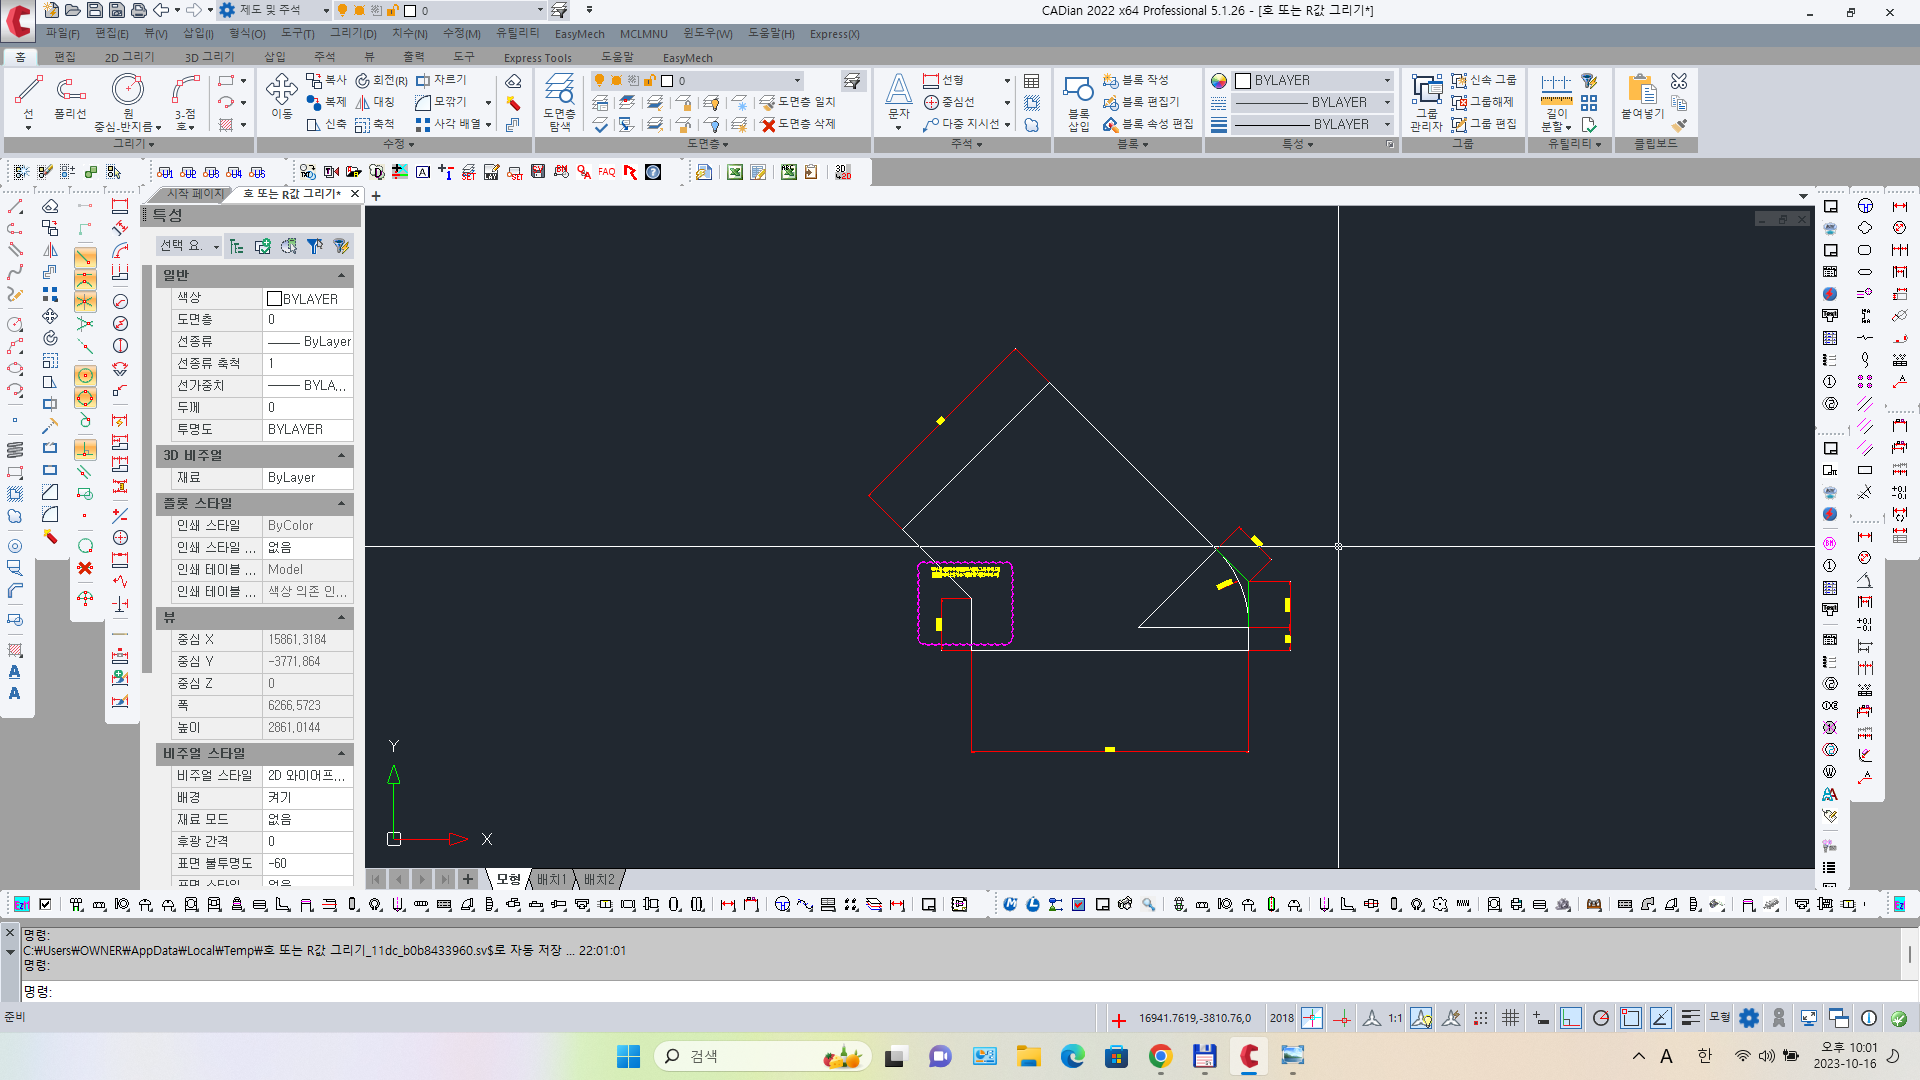Switch to the 시작 페이지 document tab
The image size is (1920, 1080).
click(196, 194)
